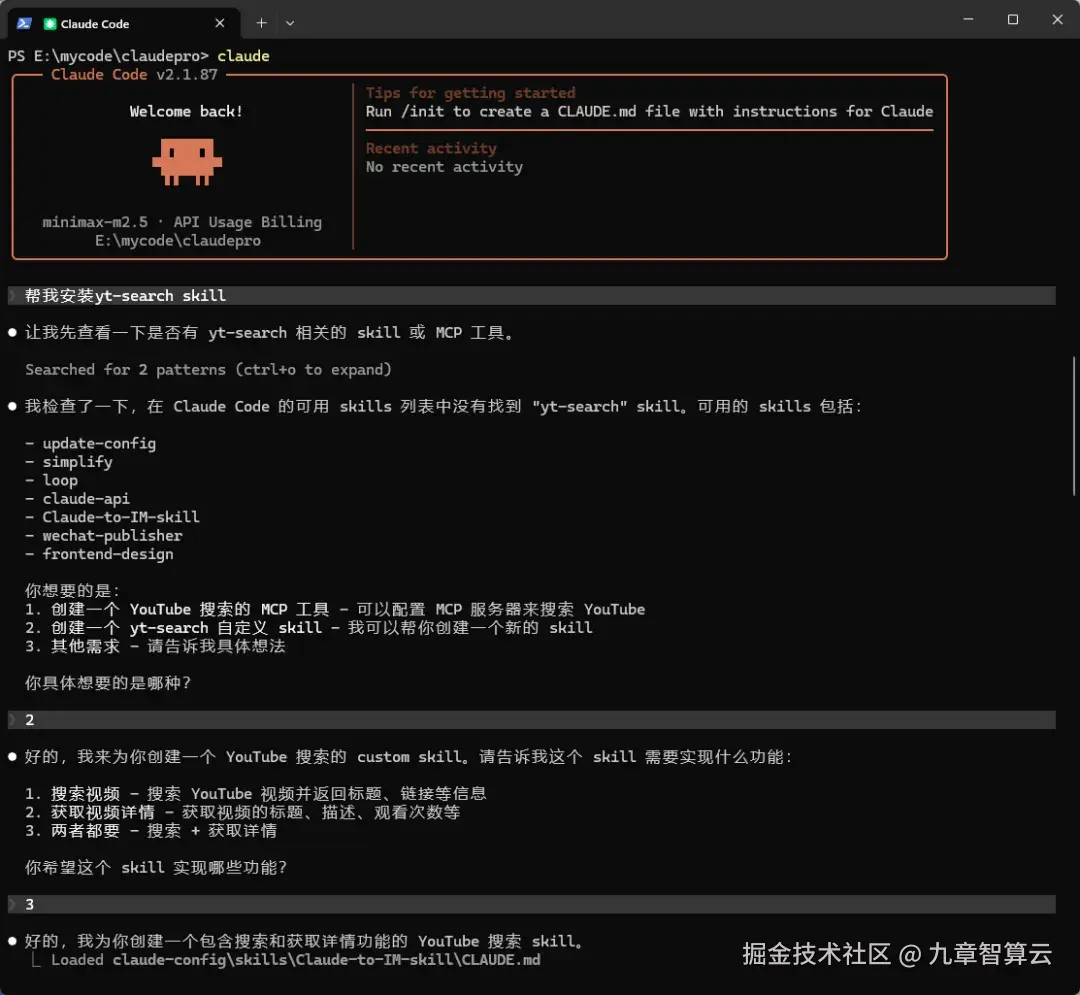Select the Claude Code tab
This screenshot has height=995, width=1080.
124,23
